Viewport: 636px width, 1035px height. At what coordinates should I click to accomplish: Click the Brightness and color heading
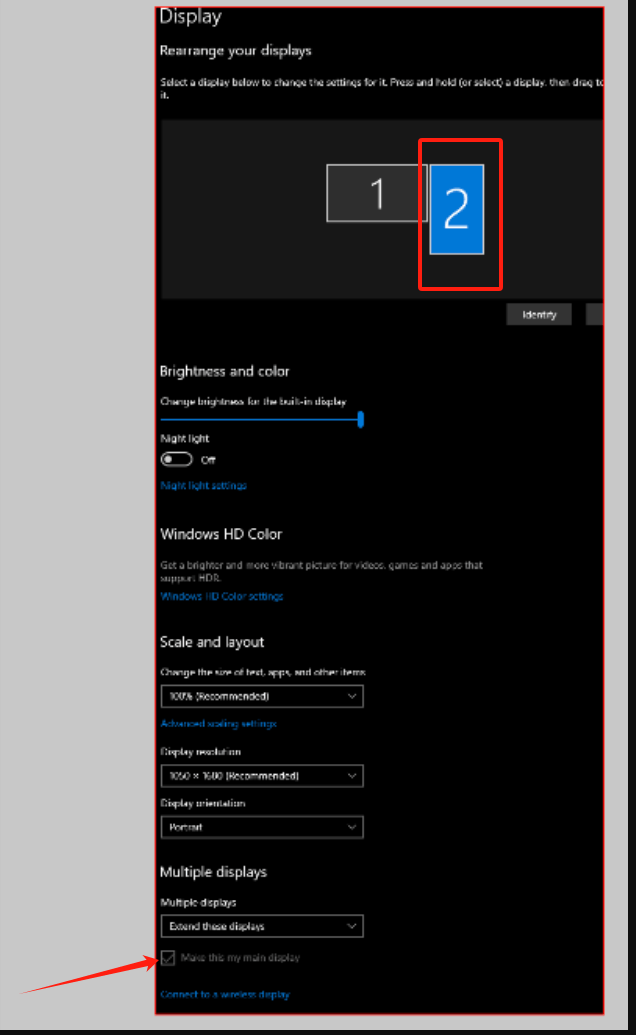point(224,371)
